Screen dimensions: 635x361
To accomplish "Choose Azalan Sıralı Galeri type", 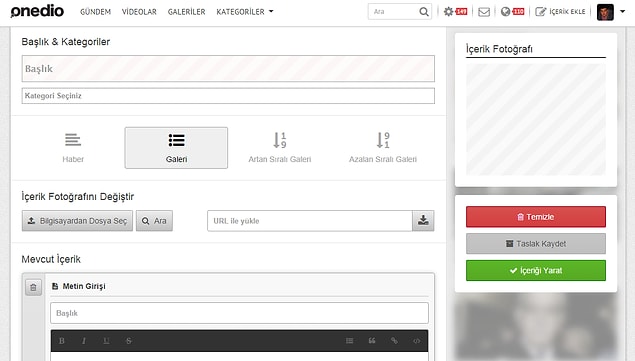I will pos(383,148).
